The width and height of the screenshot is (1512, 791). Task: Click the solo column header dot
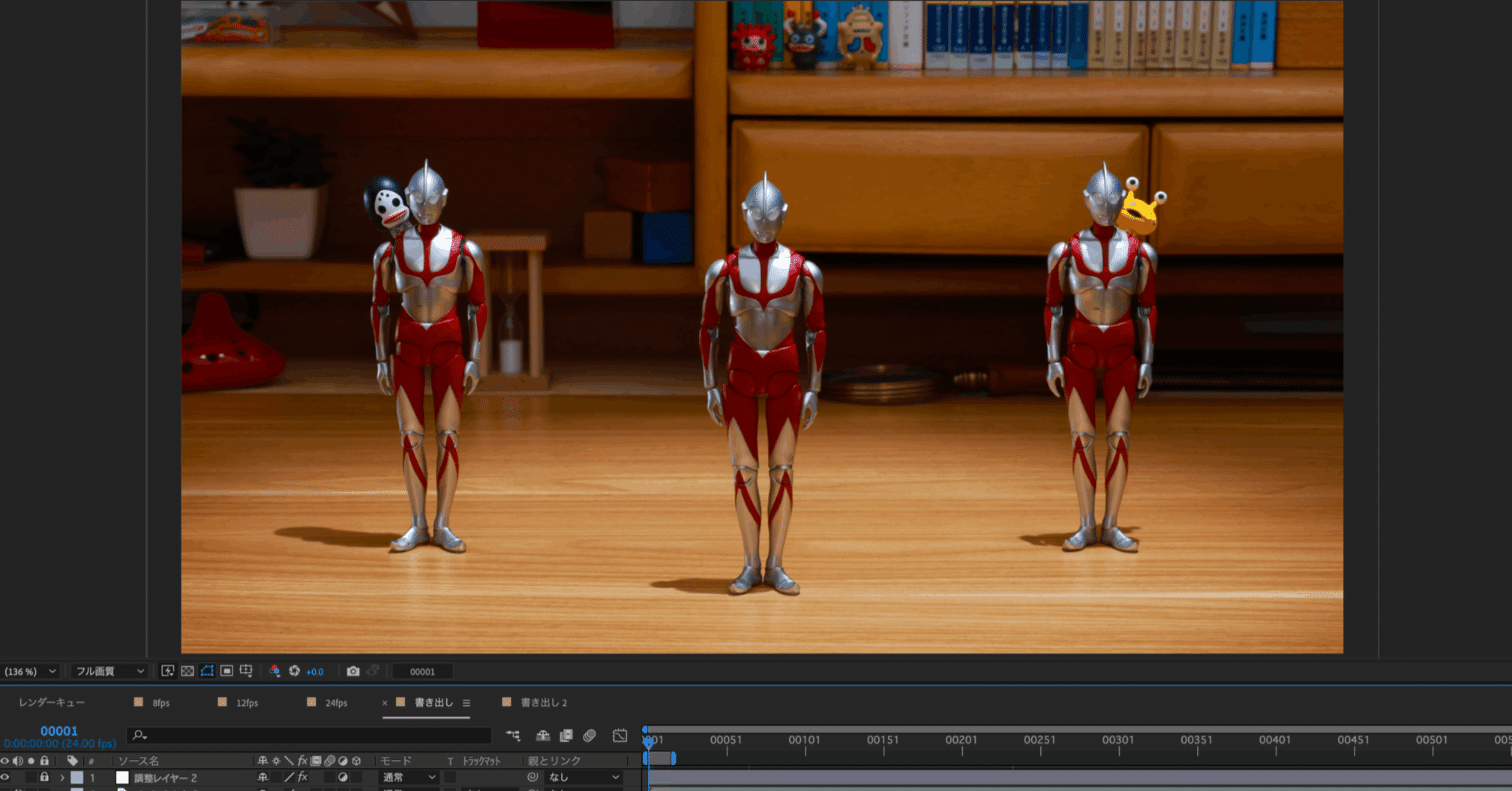click(31, 761)
